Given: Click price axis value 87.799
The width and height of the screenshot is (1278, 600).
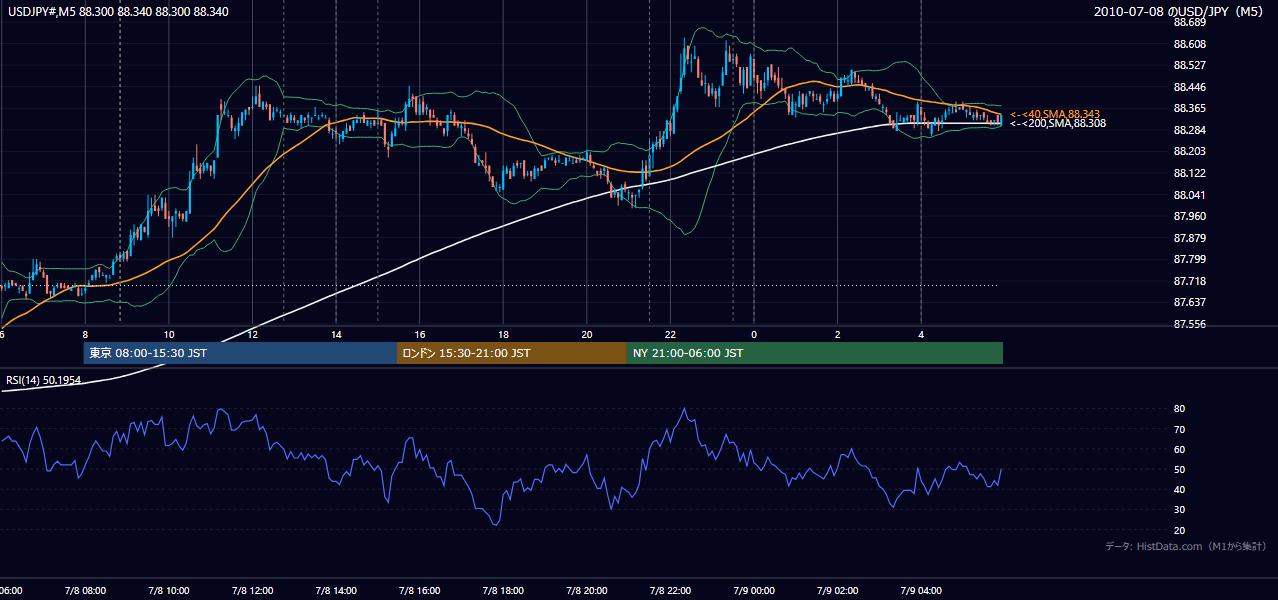Looking at the screenshot, I should tap(1189, 259).
